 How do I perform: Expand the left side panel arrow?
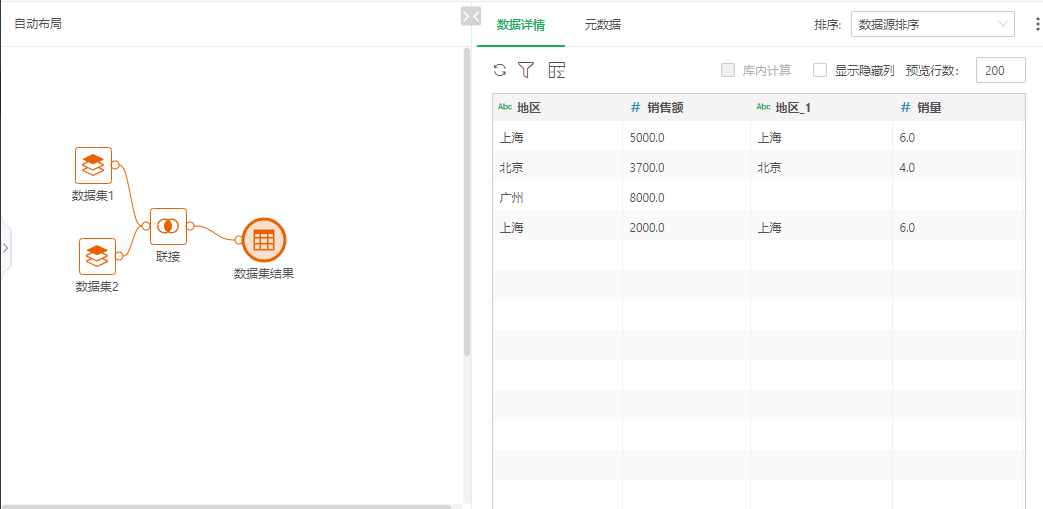(x=5, y=247)
